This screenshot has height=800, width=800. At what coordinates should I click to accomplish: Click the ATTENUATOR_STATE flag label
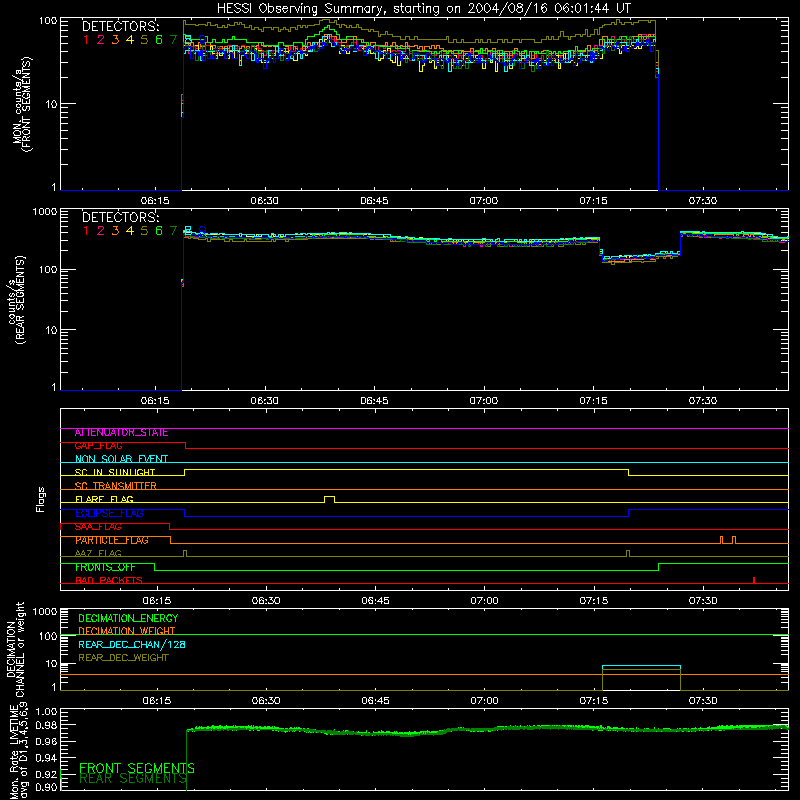pyautogui.click(x=121, y=433)
